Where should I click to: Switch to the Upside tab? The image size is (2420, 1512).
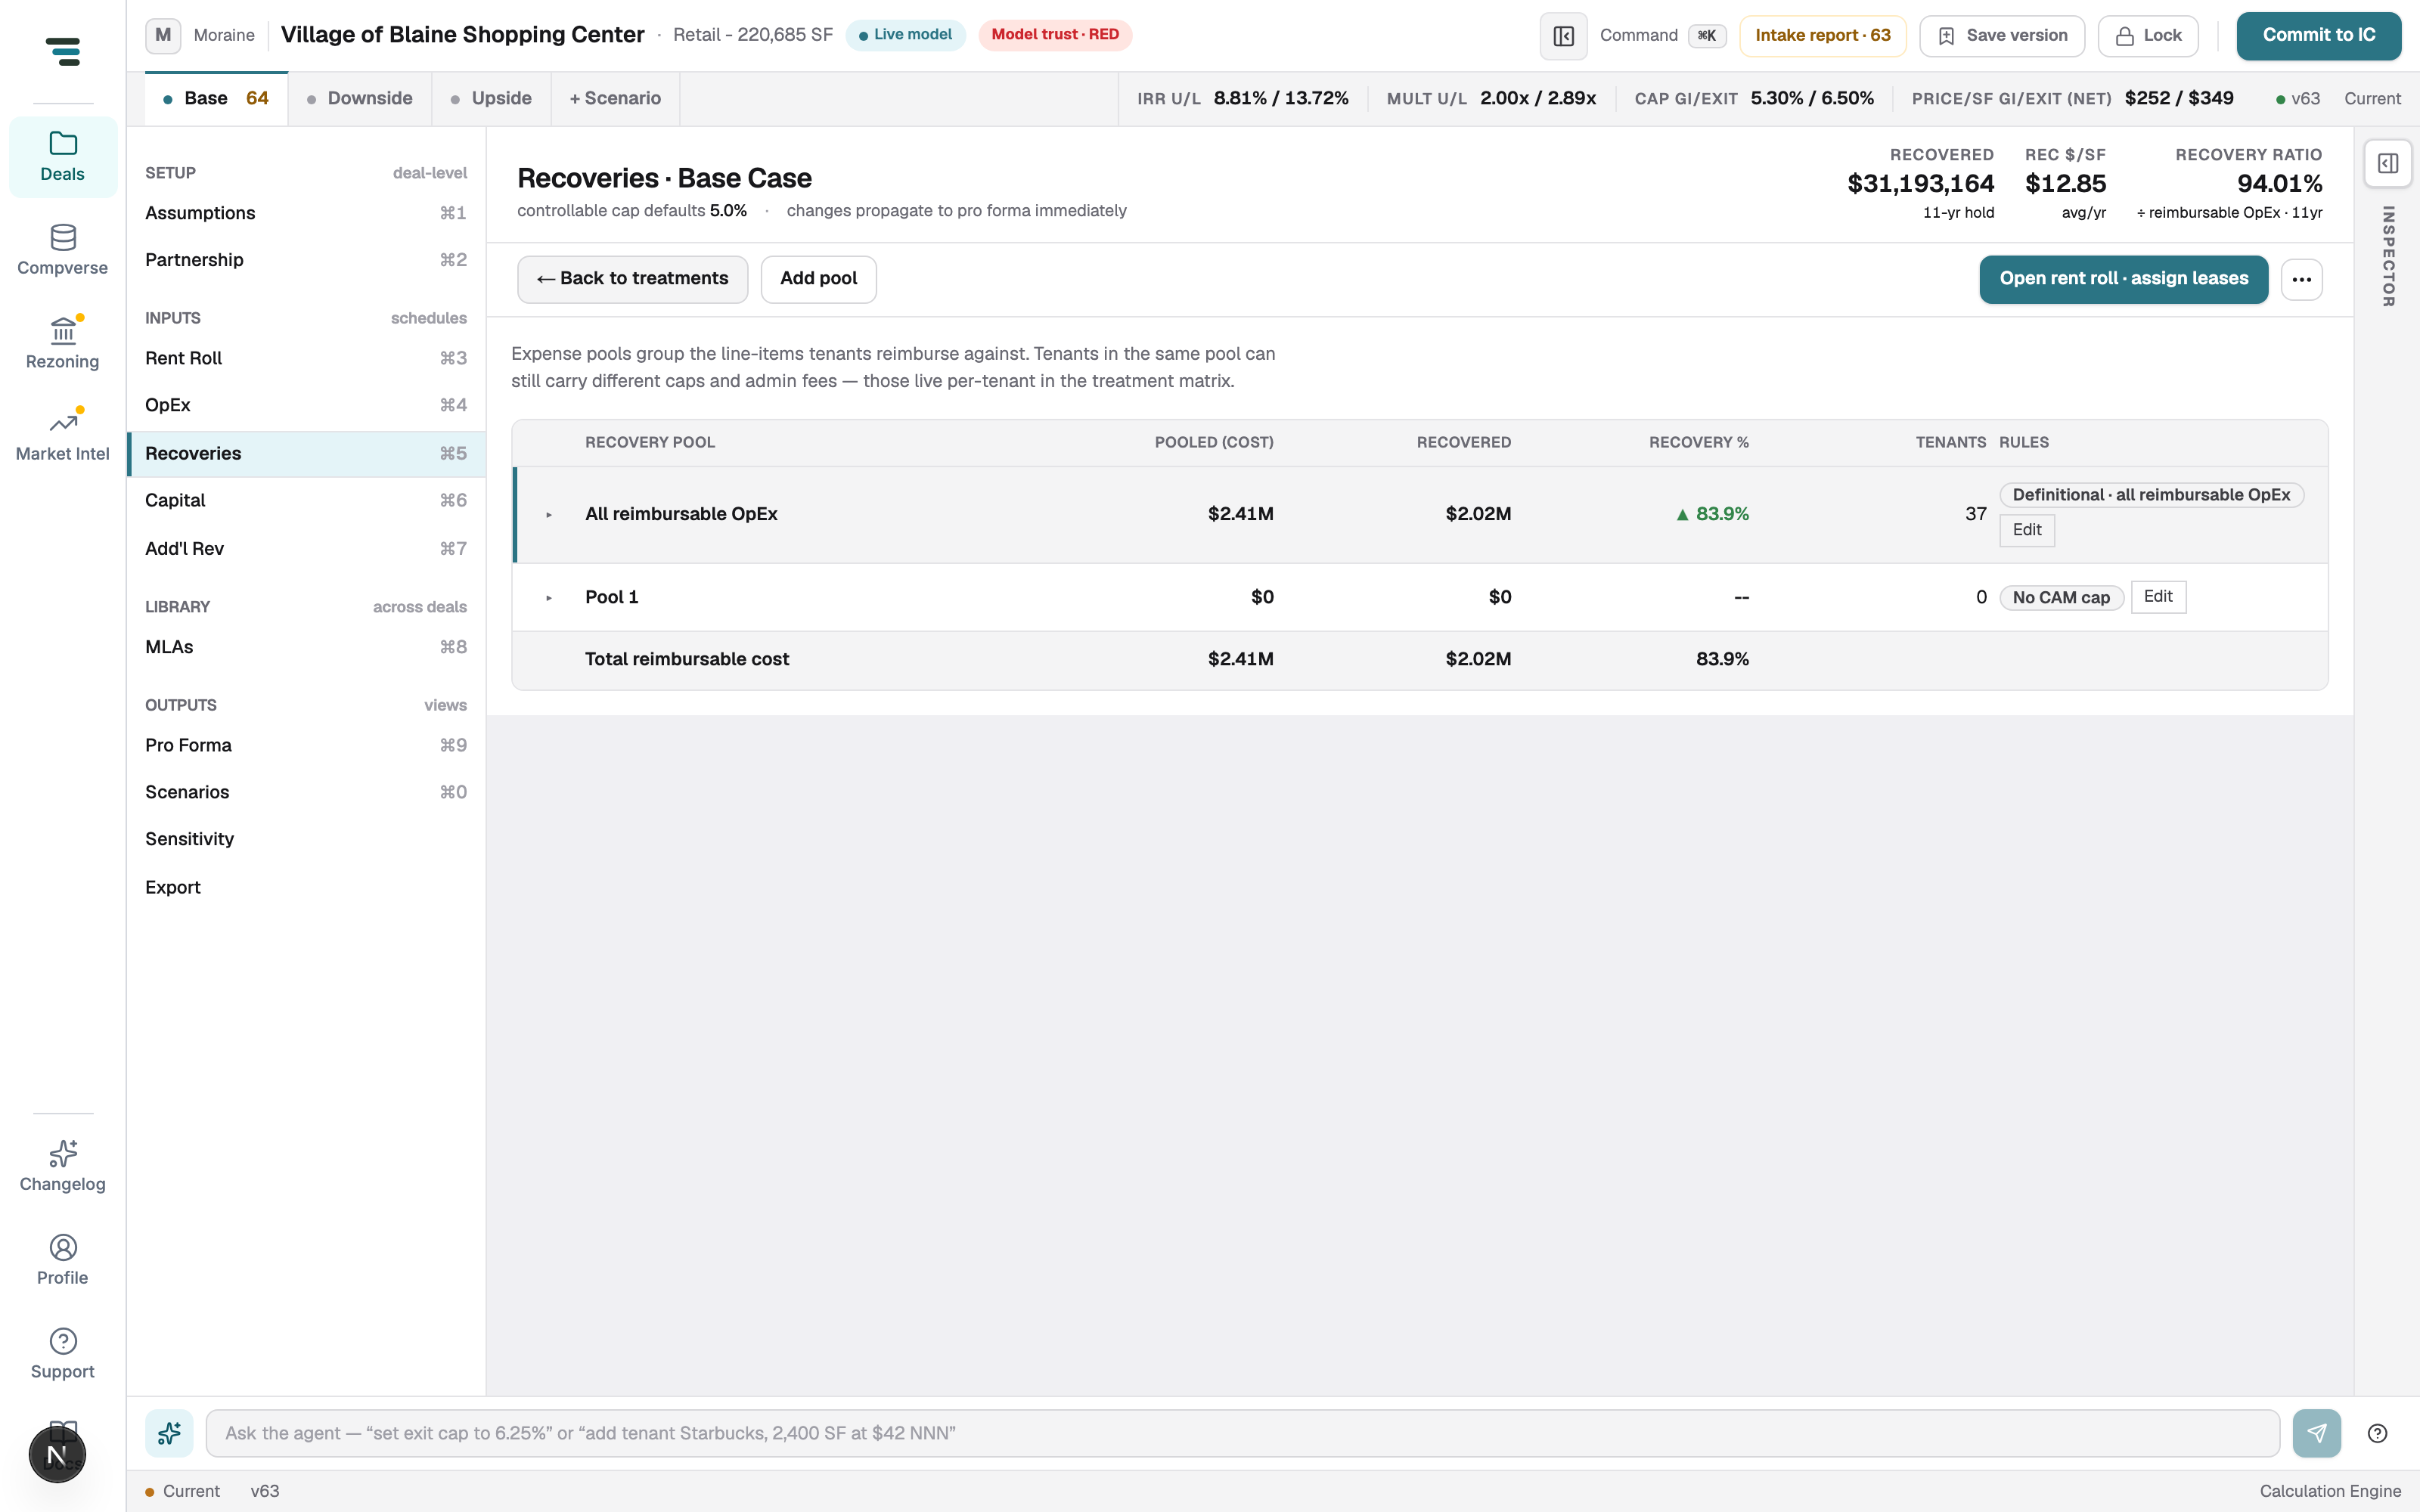(491, 98)
